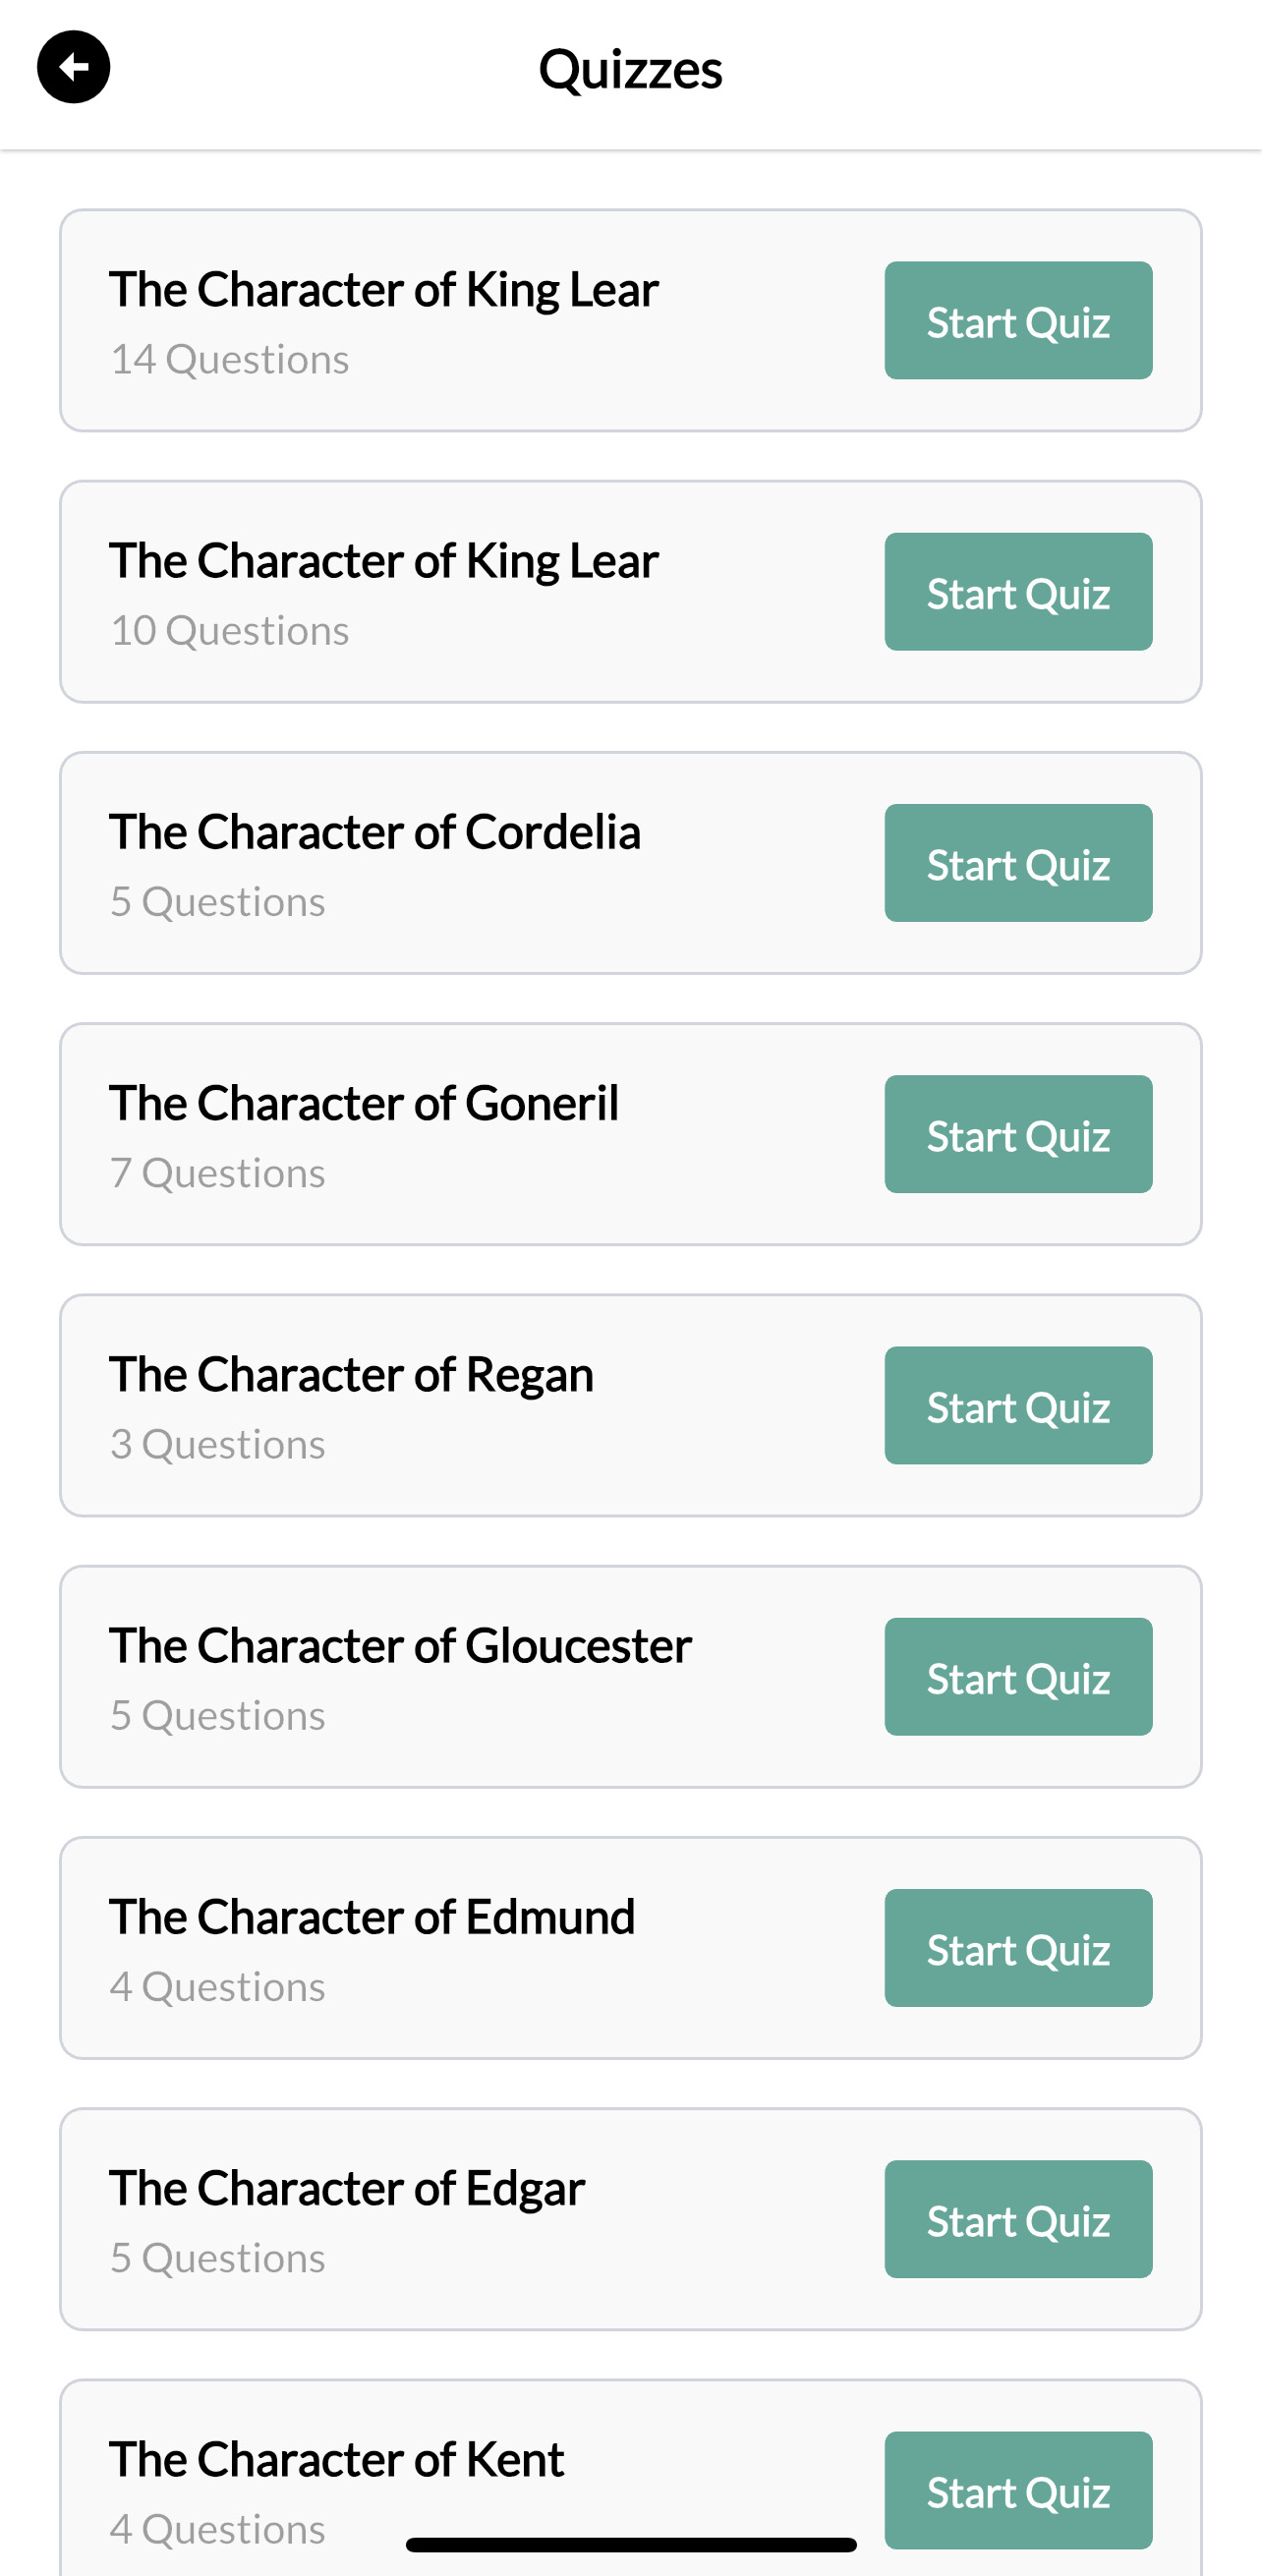
Task: Begin the Regan character quiz
Action: tap(1017, 1405)
